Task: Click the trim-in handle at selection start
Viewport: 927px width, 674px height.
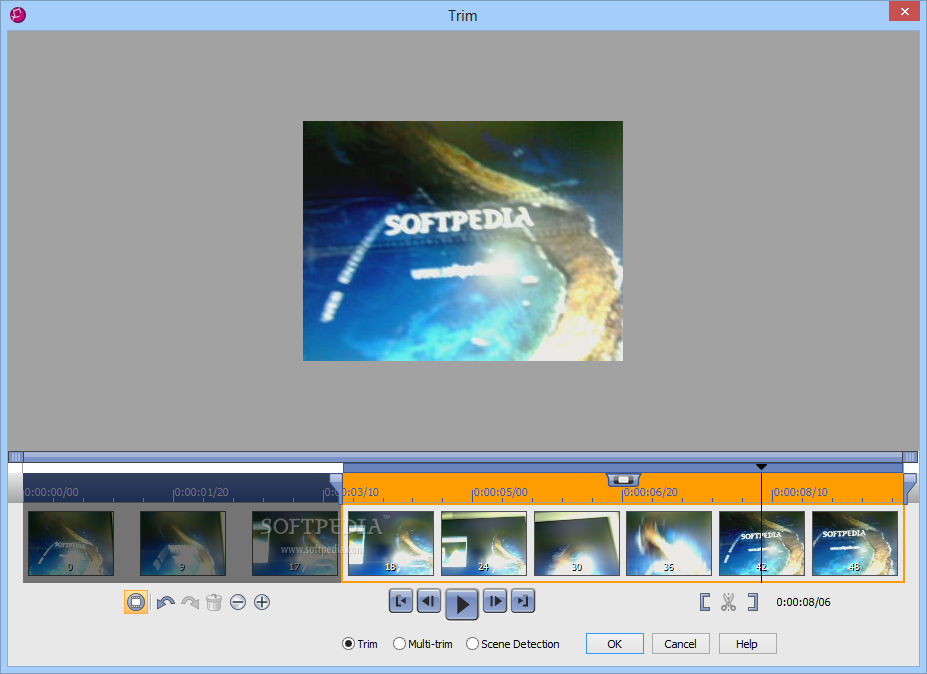Action: click(x=336, y=486)
